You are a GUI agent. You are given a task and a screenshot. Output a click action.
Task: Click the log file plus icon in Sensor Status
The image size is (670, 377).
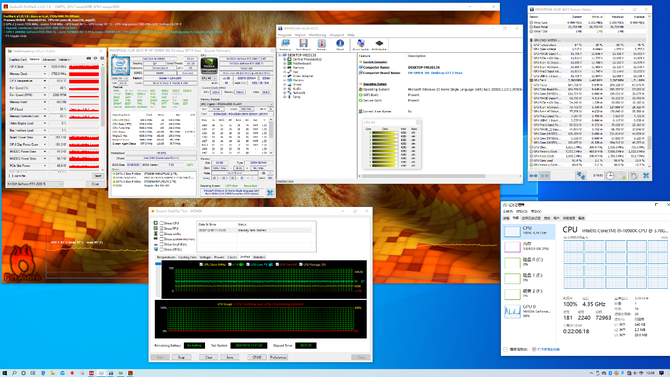point(622,176)
